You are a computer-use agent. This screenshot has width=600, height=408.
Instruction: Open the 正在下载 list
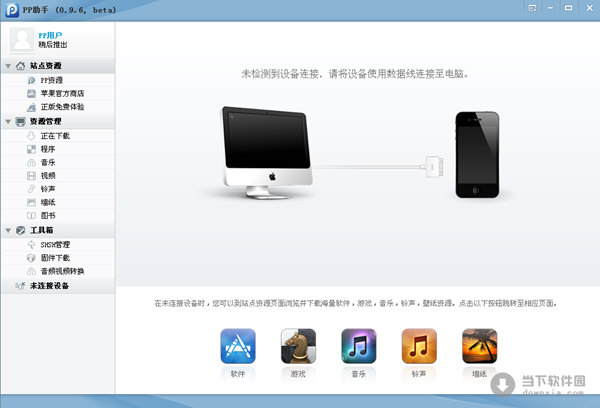(57, 136)
